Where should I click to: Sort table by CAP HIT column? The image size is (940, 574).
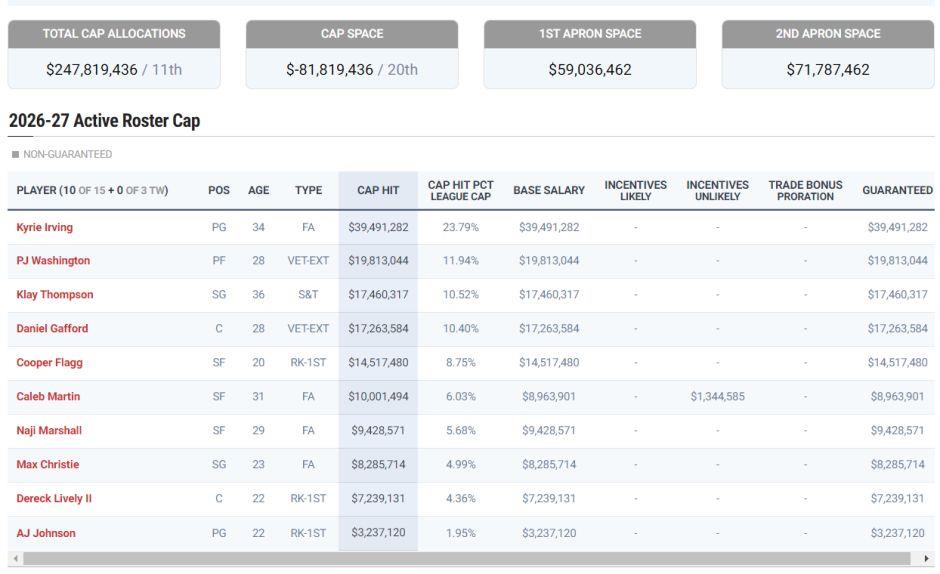point(378,190)
